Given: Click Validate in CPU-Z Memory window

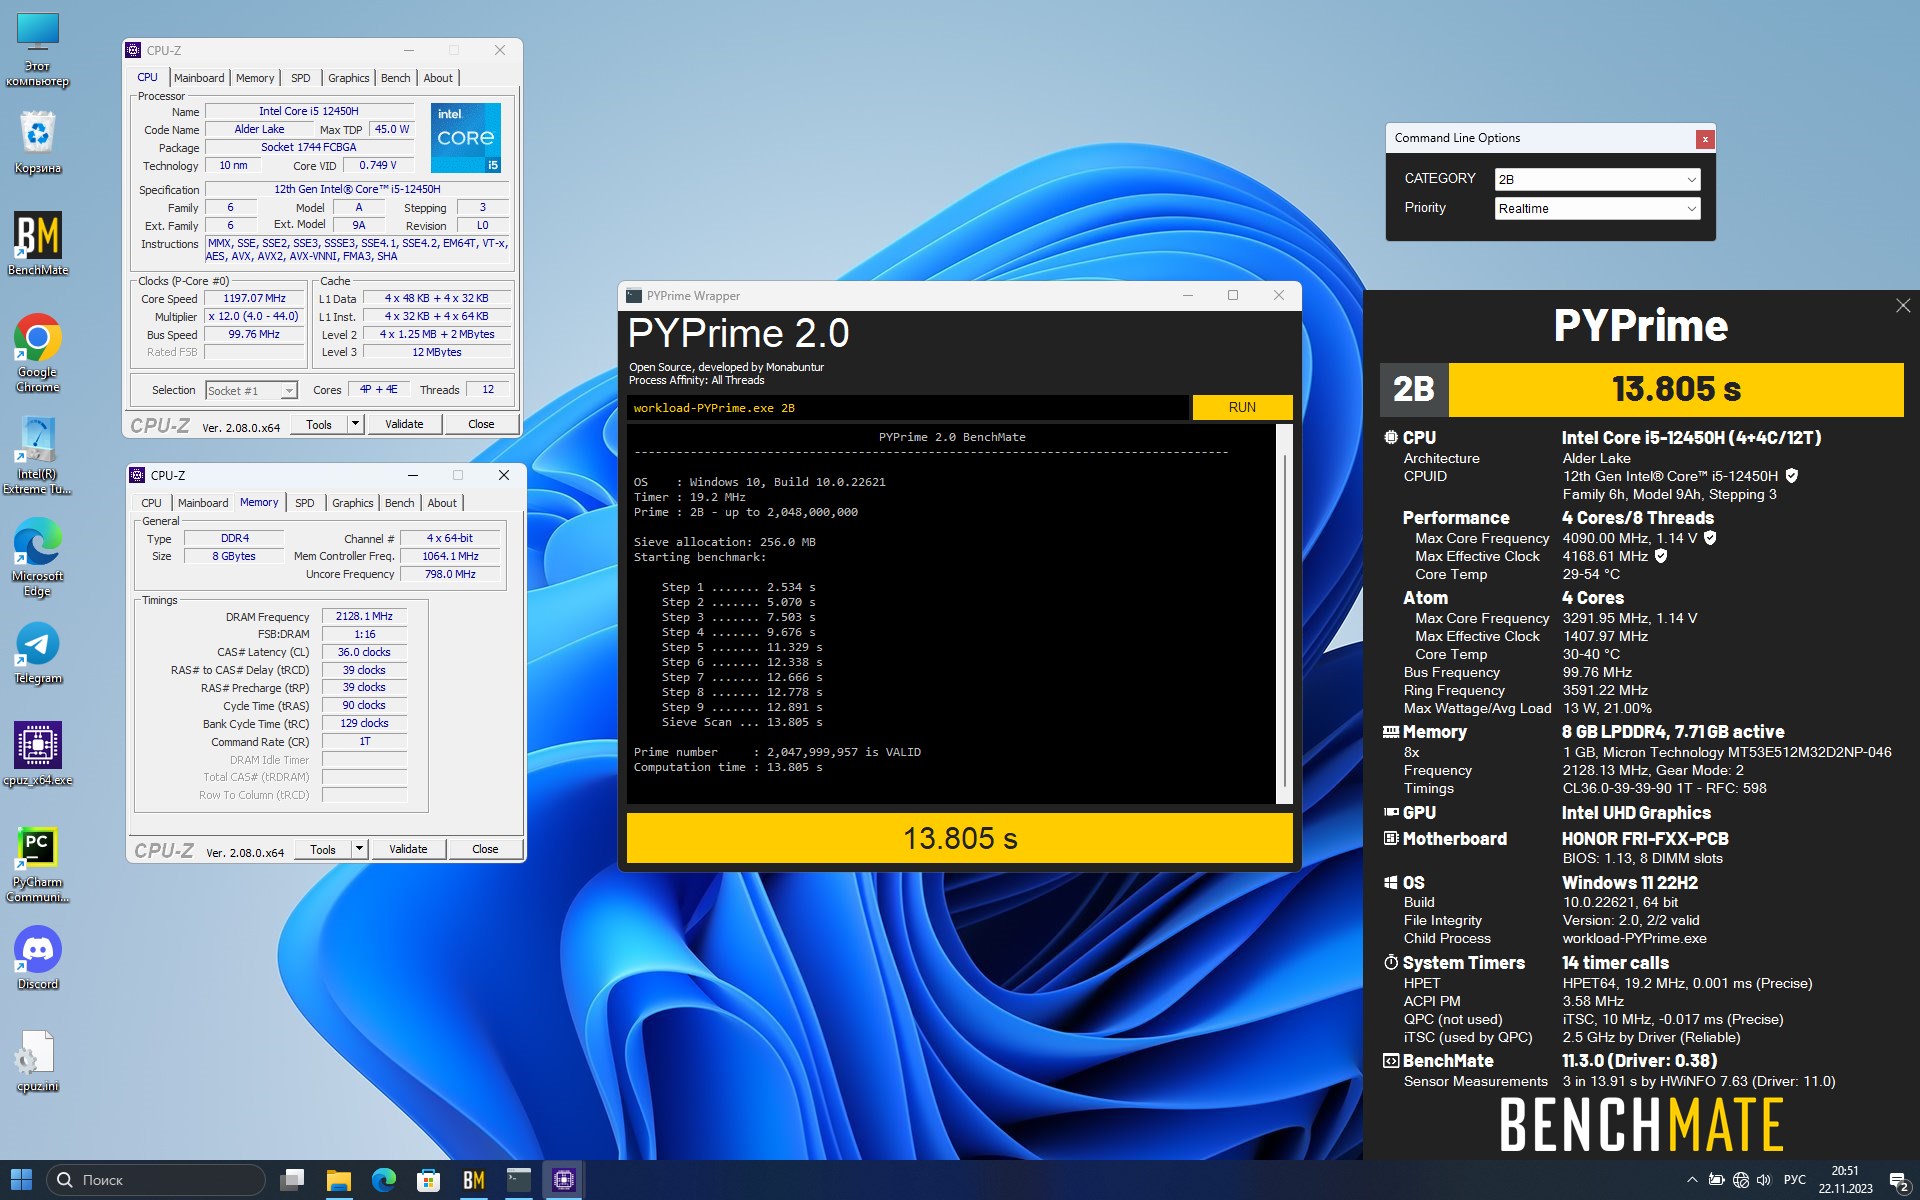Looking at the screenshot, I should pyautogui.click(x=408, y=849).
